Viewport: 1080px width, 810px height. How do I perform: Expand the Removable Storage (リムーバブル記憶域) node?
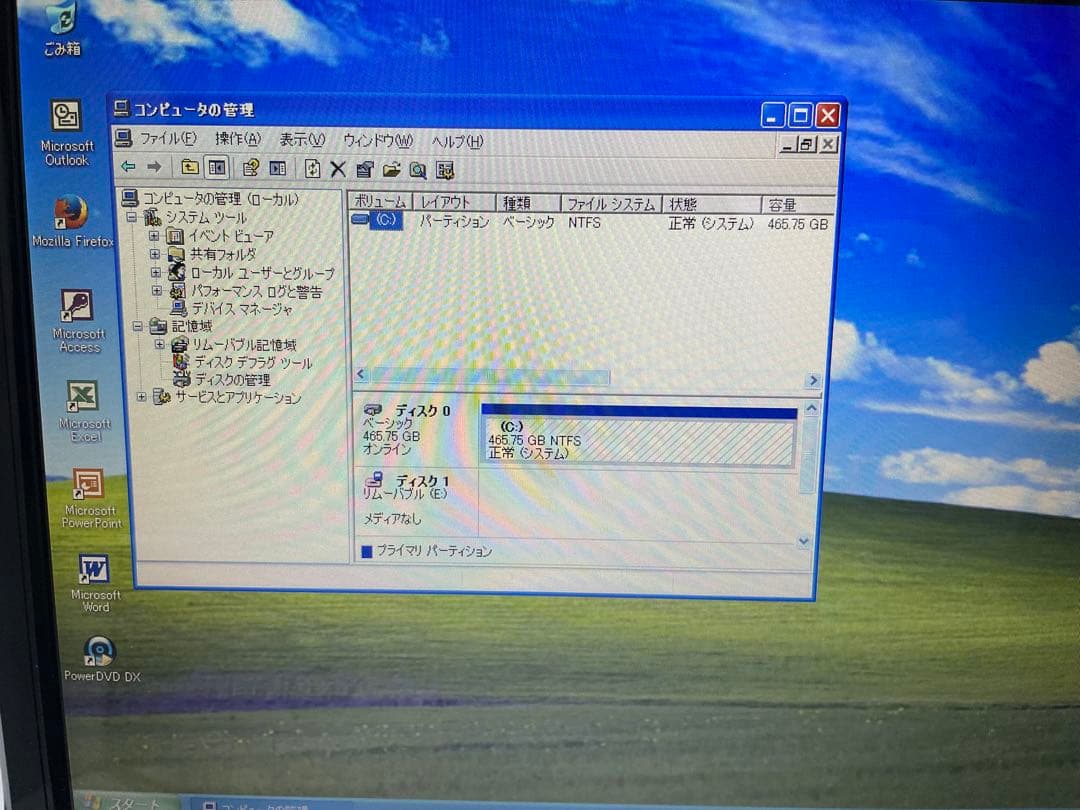(158, 344)
